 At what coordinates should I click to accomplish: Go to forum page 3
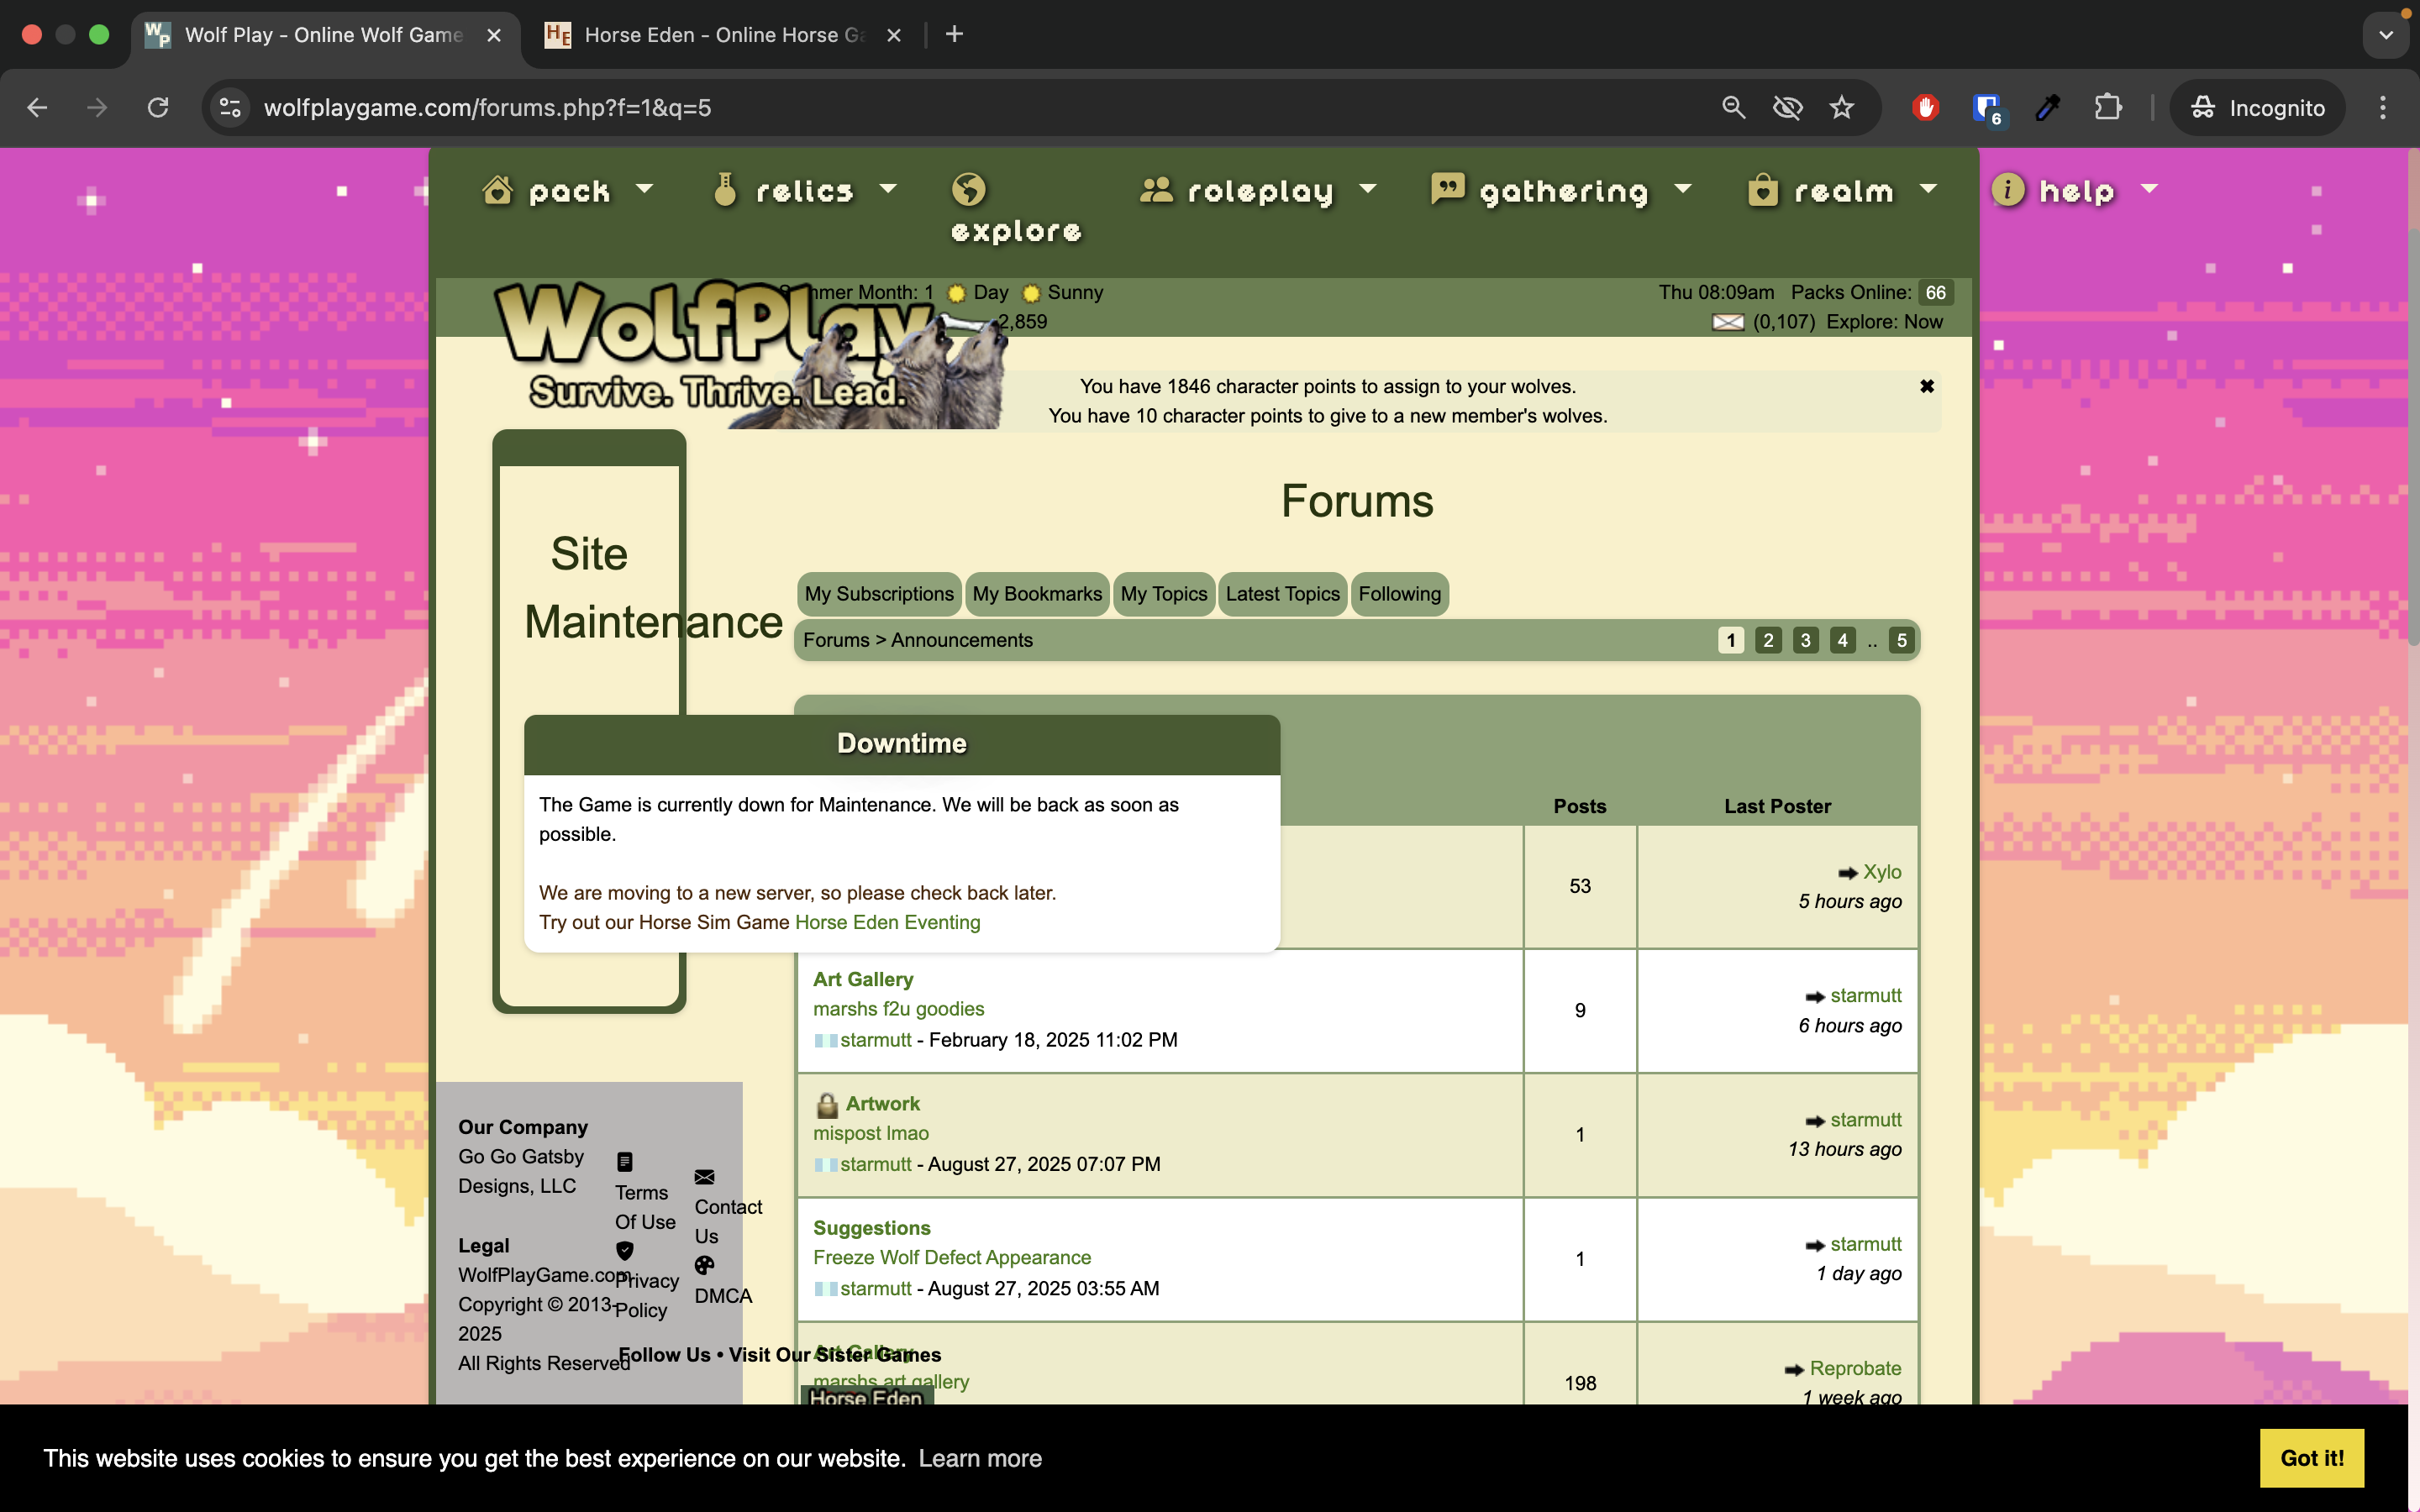point(1805,640)
